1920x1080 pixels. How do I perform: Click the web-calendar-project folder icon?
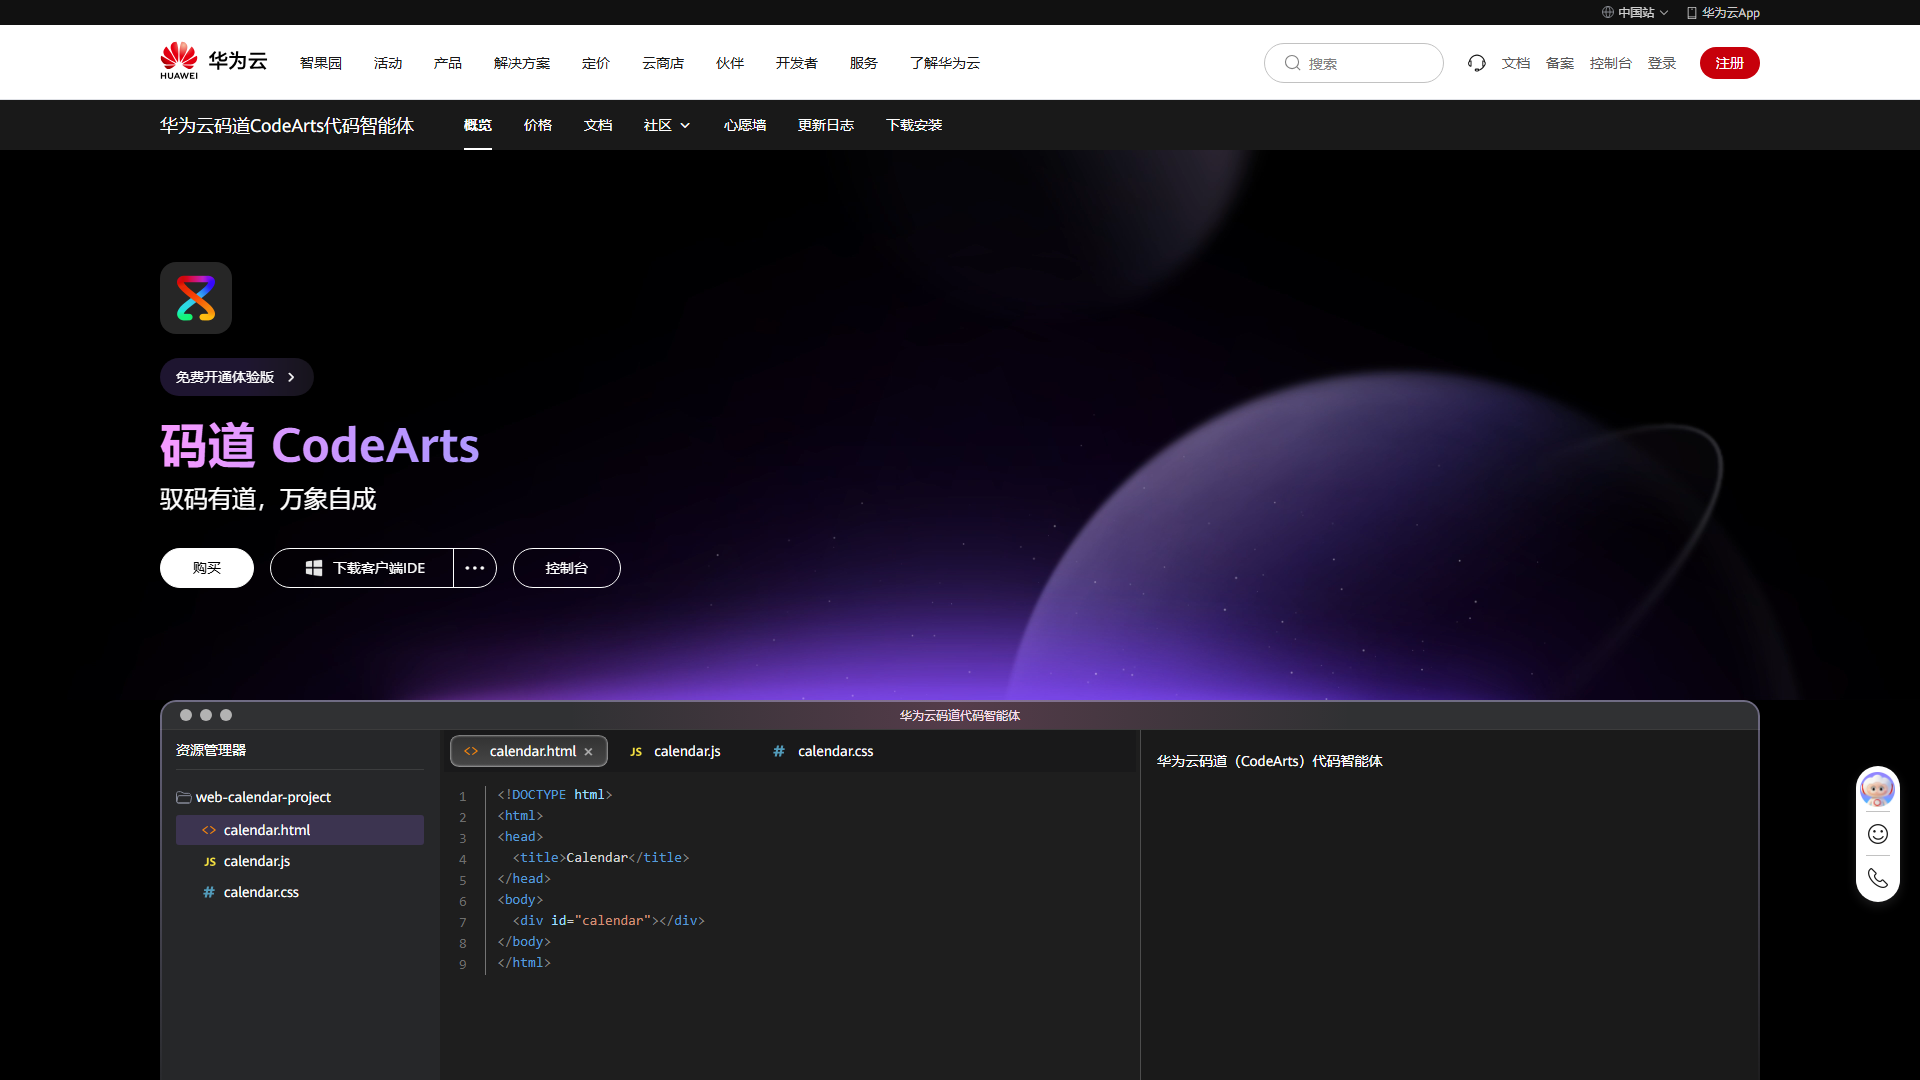184,797
